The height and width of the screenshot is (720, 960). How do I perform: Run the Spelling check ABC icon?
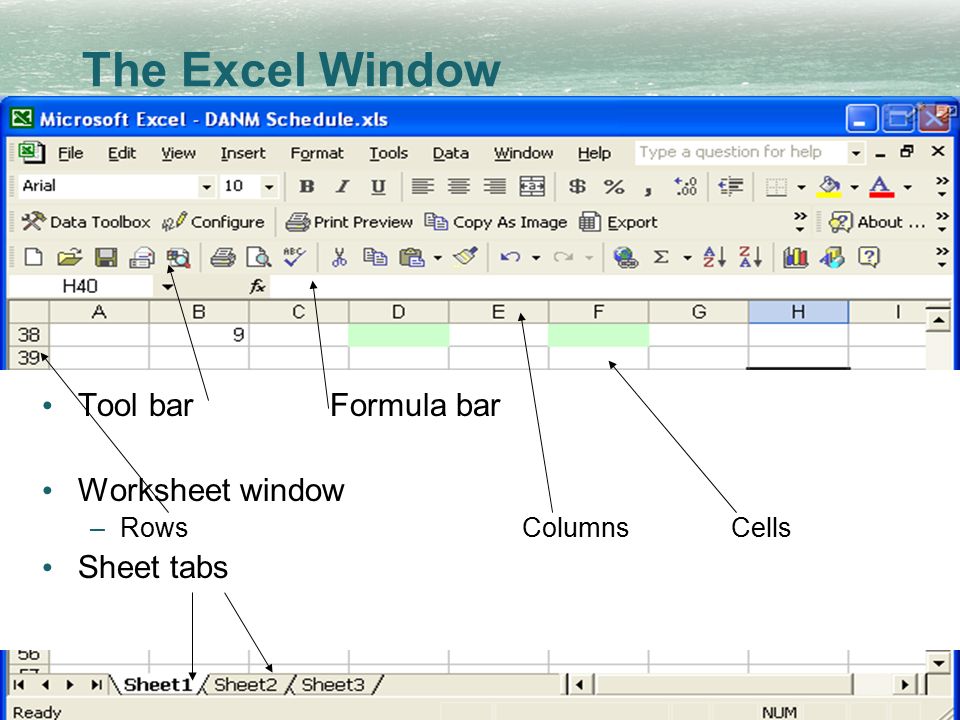click(294, 257)
